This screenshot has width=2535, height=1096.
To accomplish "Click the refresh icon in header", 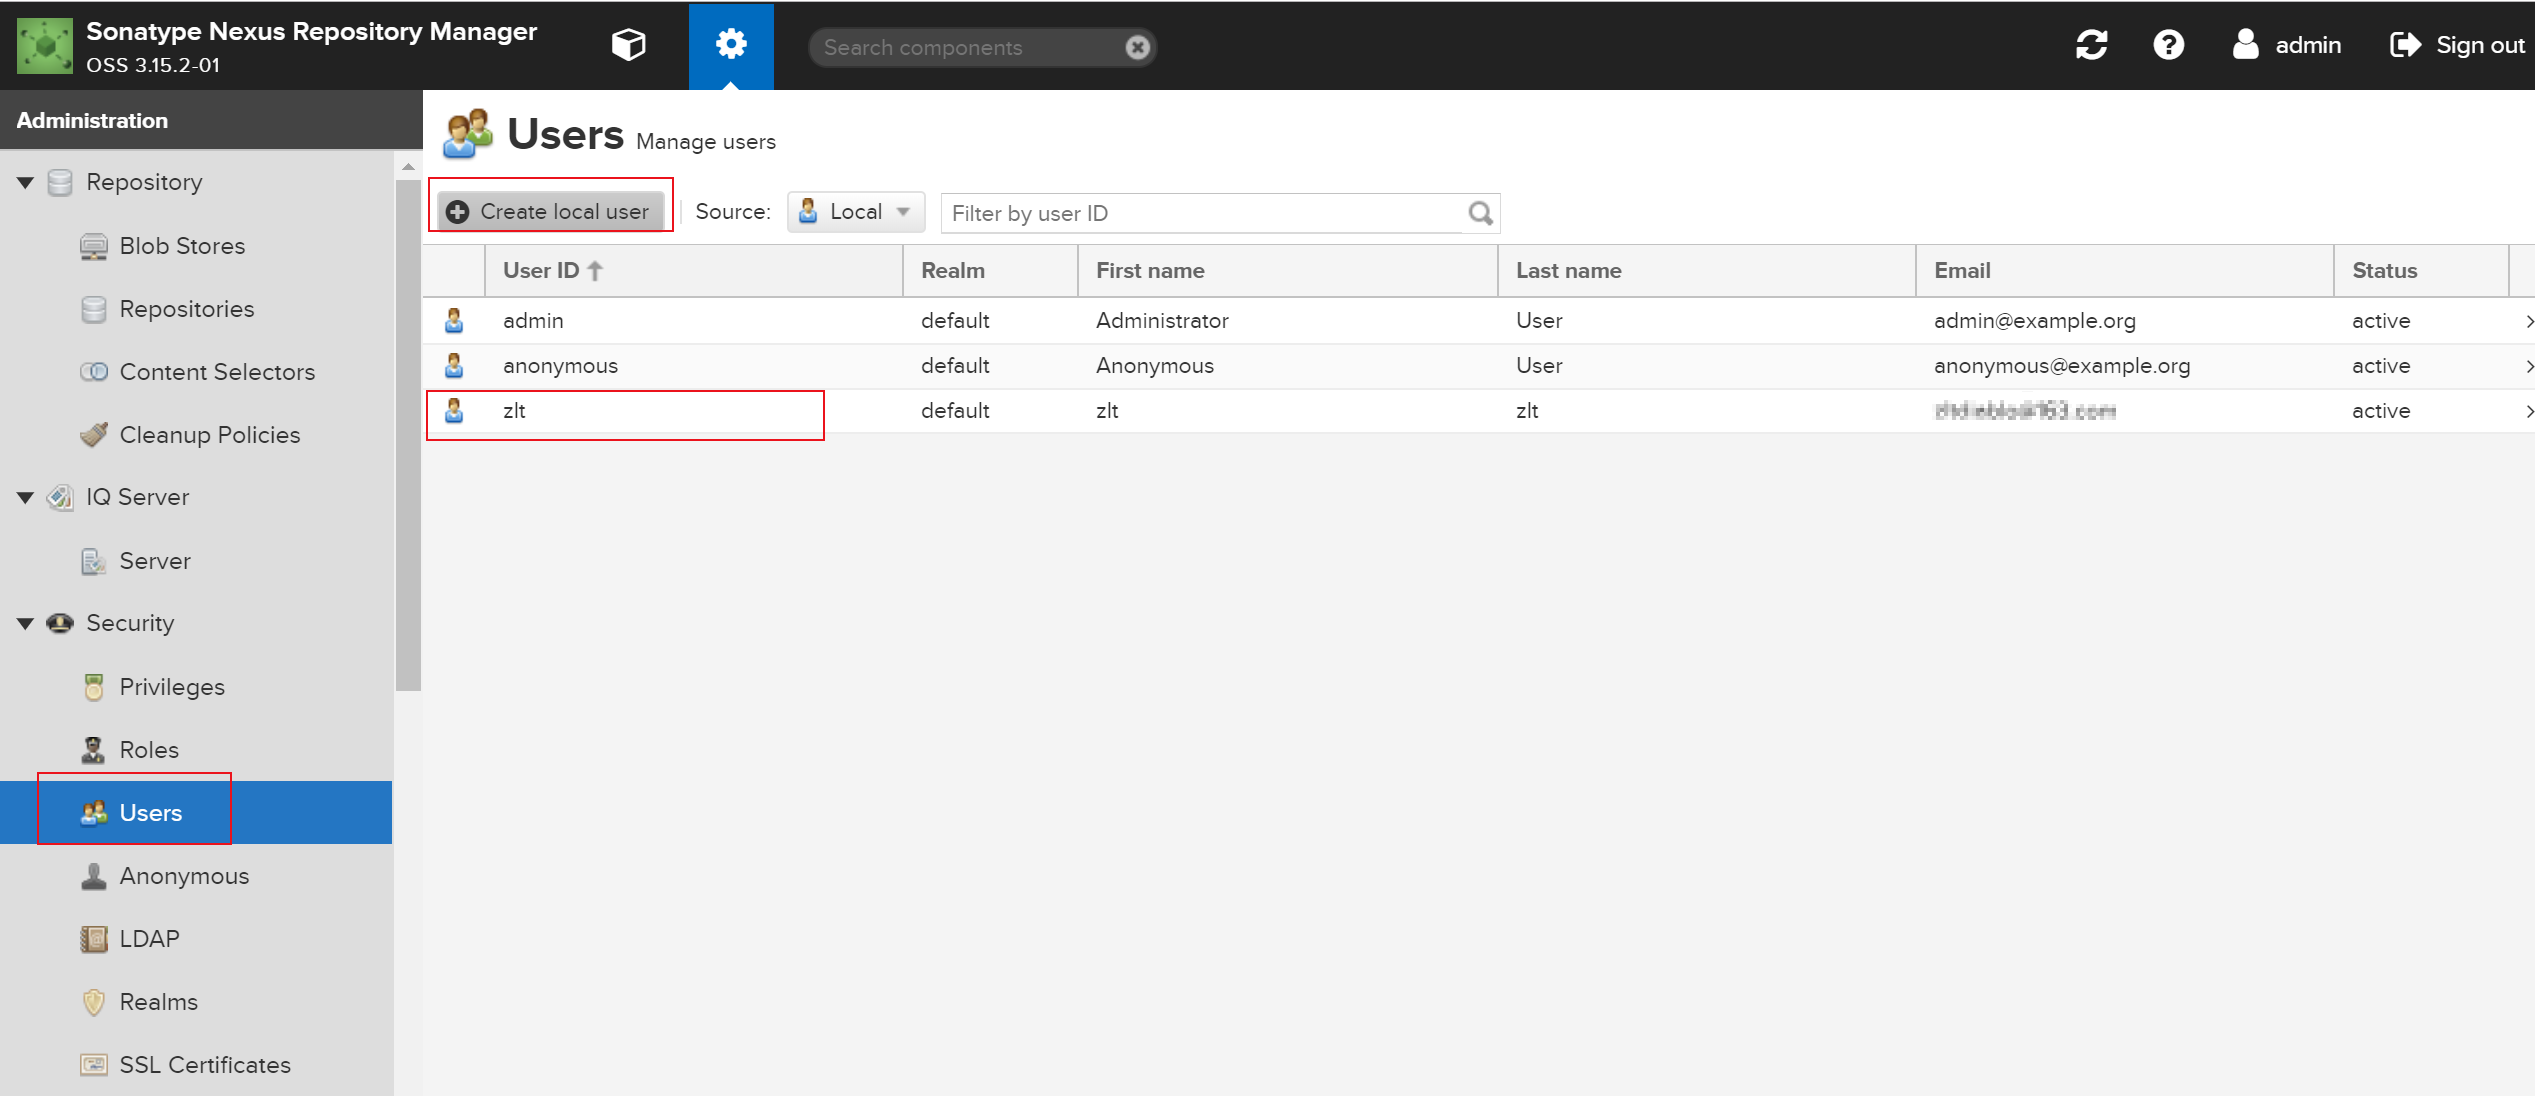I will click(2091, 45).
